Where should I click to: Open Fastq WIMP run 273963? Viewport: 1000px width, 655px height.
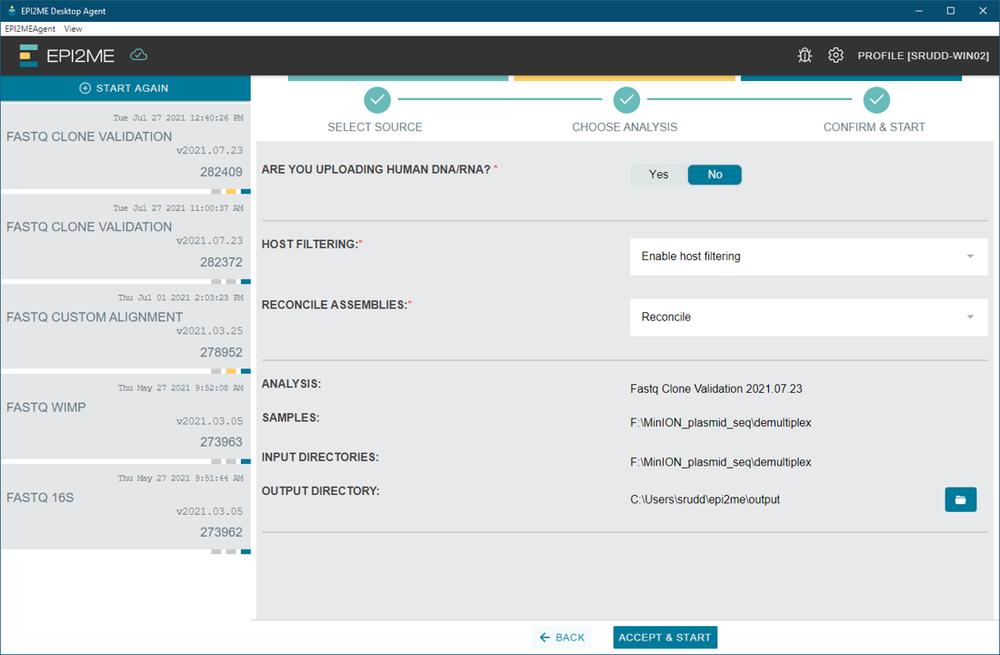click(x=126, y=416)
